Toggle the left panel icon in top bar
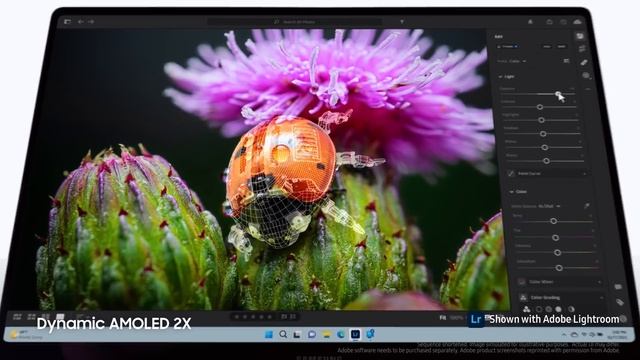Image resolution: width=640 pixels, height=360 pixels. (67, 21)
